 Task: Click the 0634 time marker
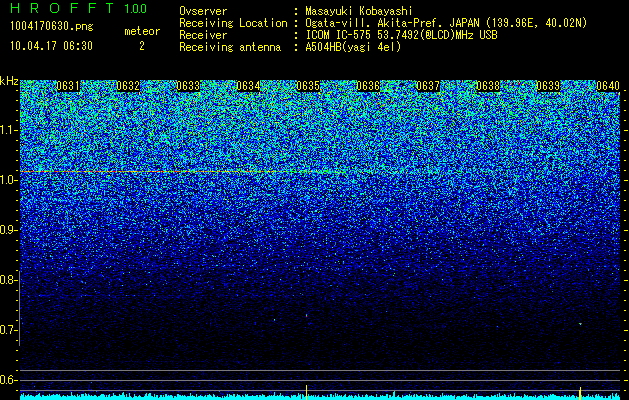click(248, 86)
